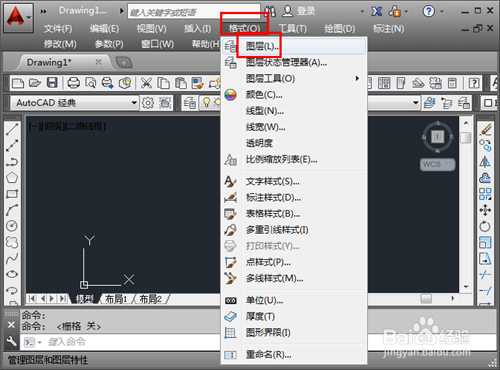Select the Erase tool in Modify toolbar
The height and width of the screenshot is (370, 500).
[x=486, y=129]
